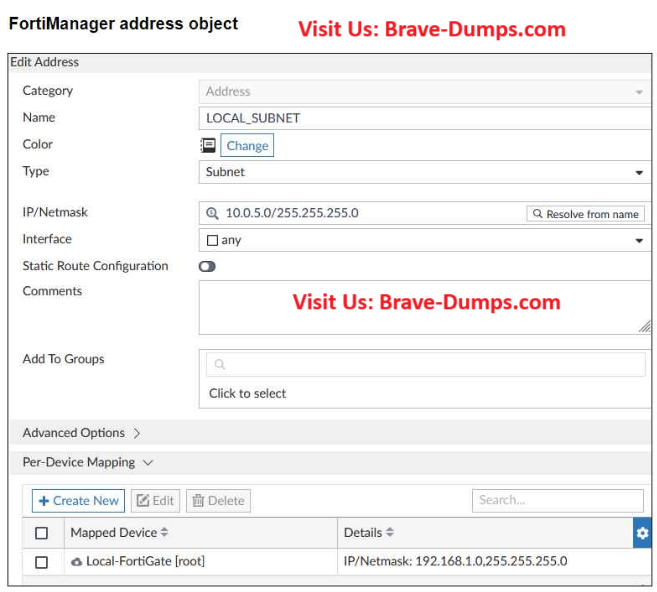Screen dimensions: 657x592
Task: Click the per-device mapping Search box
Action: (x=557, y=500)
